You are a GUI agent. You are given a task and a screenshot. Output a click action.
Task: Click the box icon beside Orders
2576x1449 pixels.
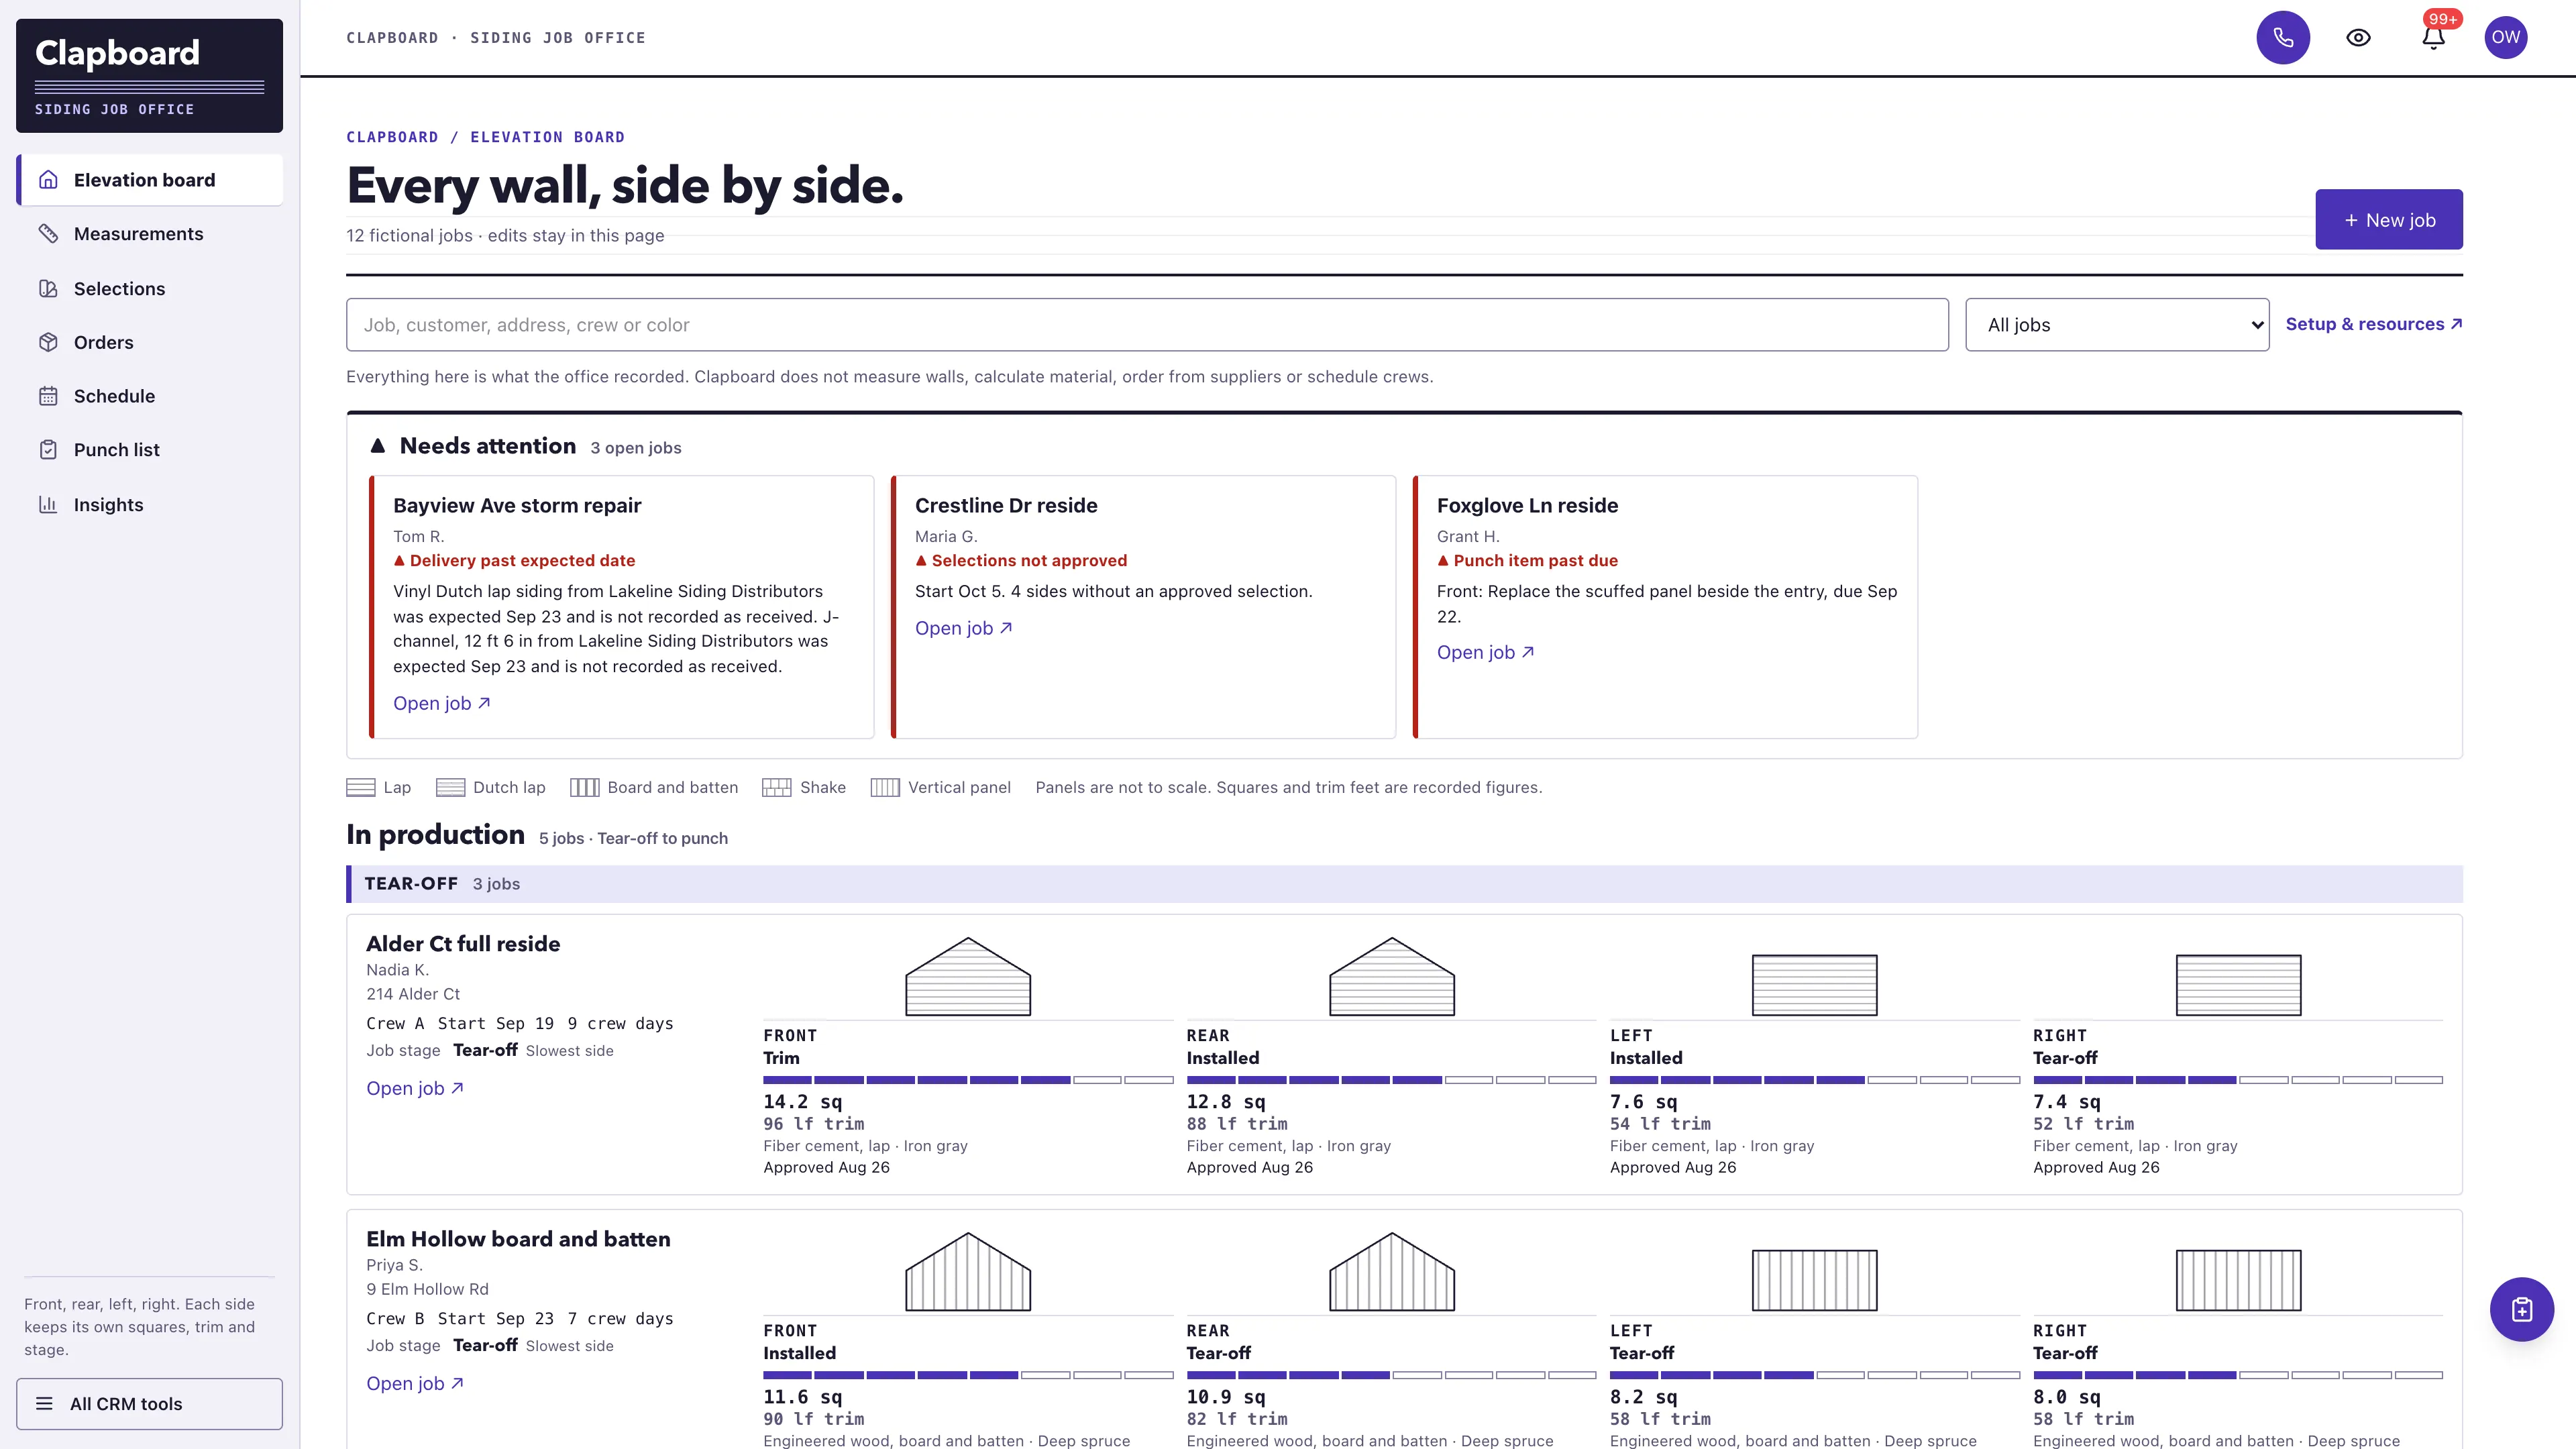tap(48, 342)
